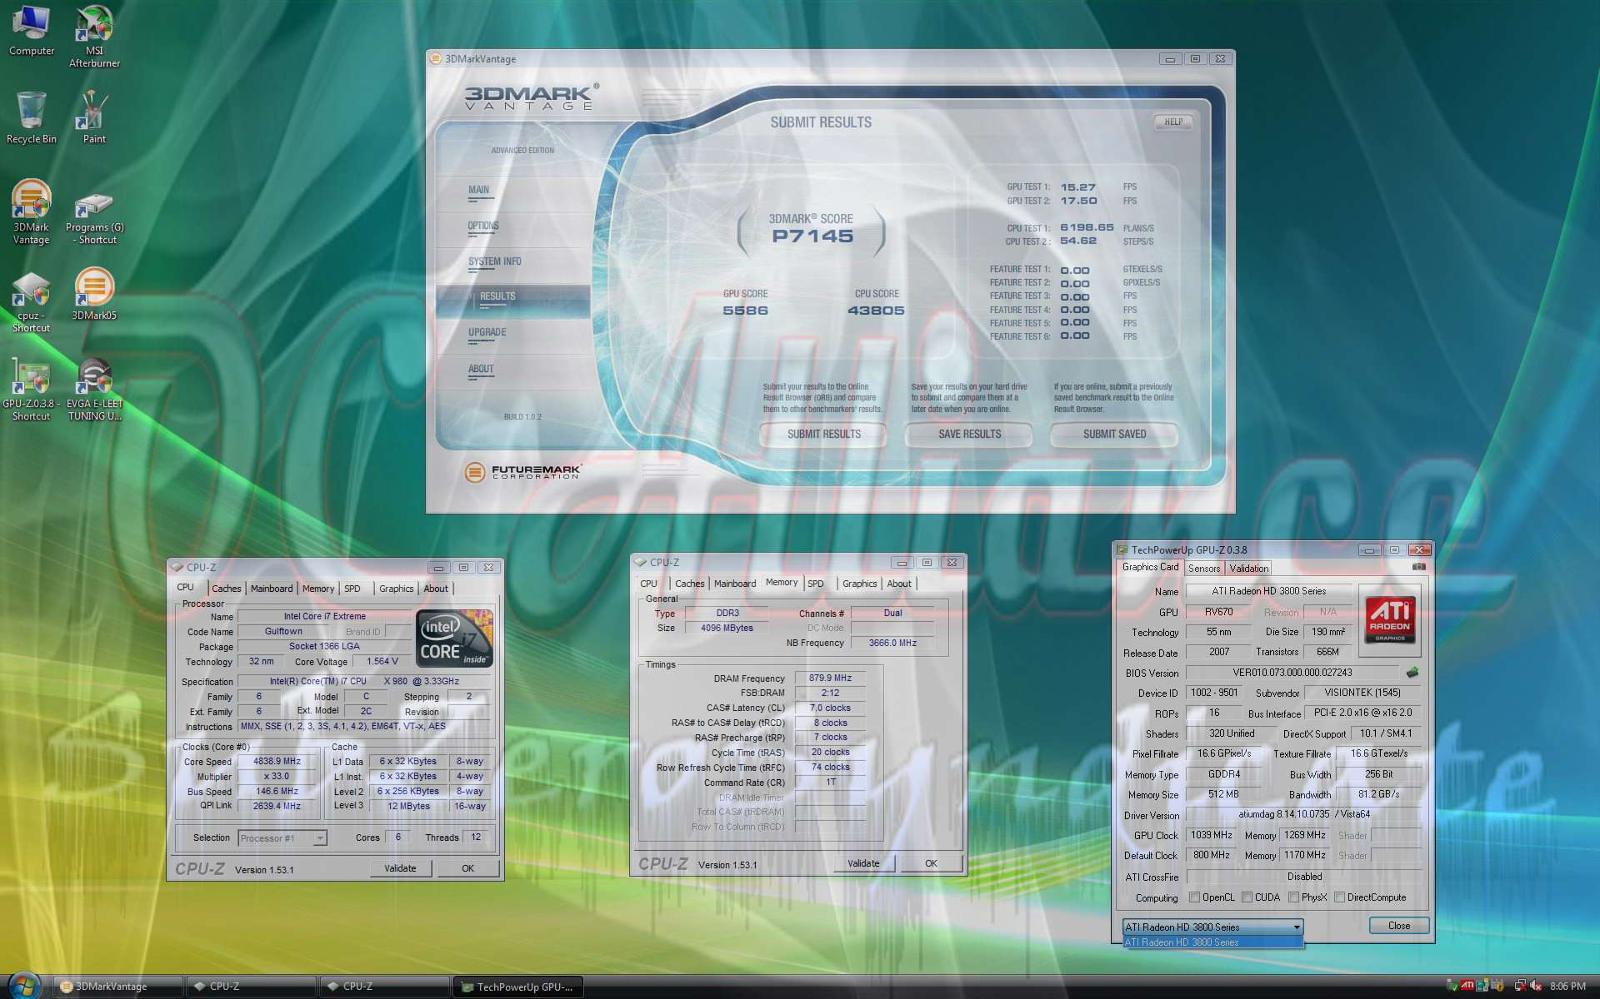Viewport: 1600px width, 999px height.
Task: Click the SUBMIT SAVED button
Action: pyautogui.click(x=1114, y=434)
